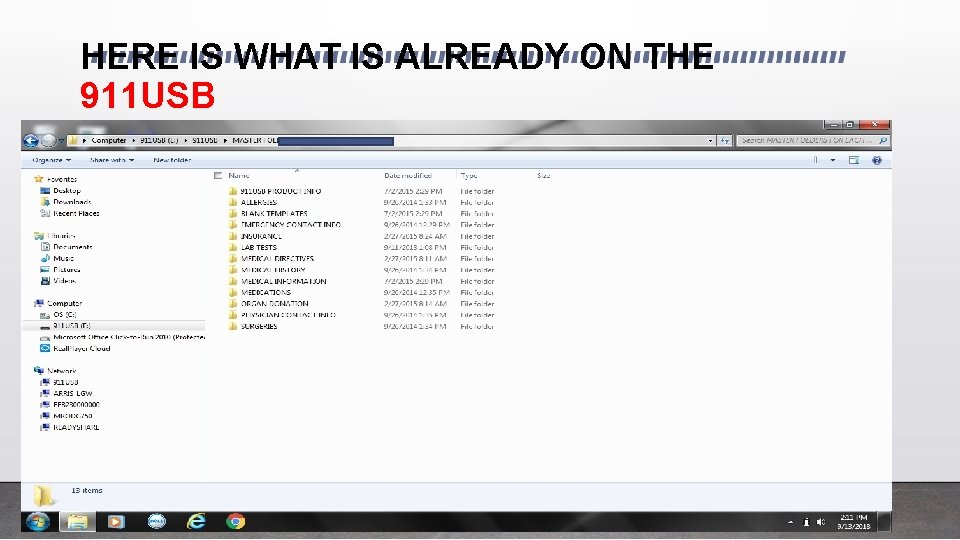Select the MEDICAL HISTORY folder

click(x=272, y=270)
